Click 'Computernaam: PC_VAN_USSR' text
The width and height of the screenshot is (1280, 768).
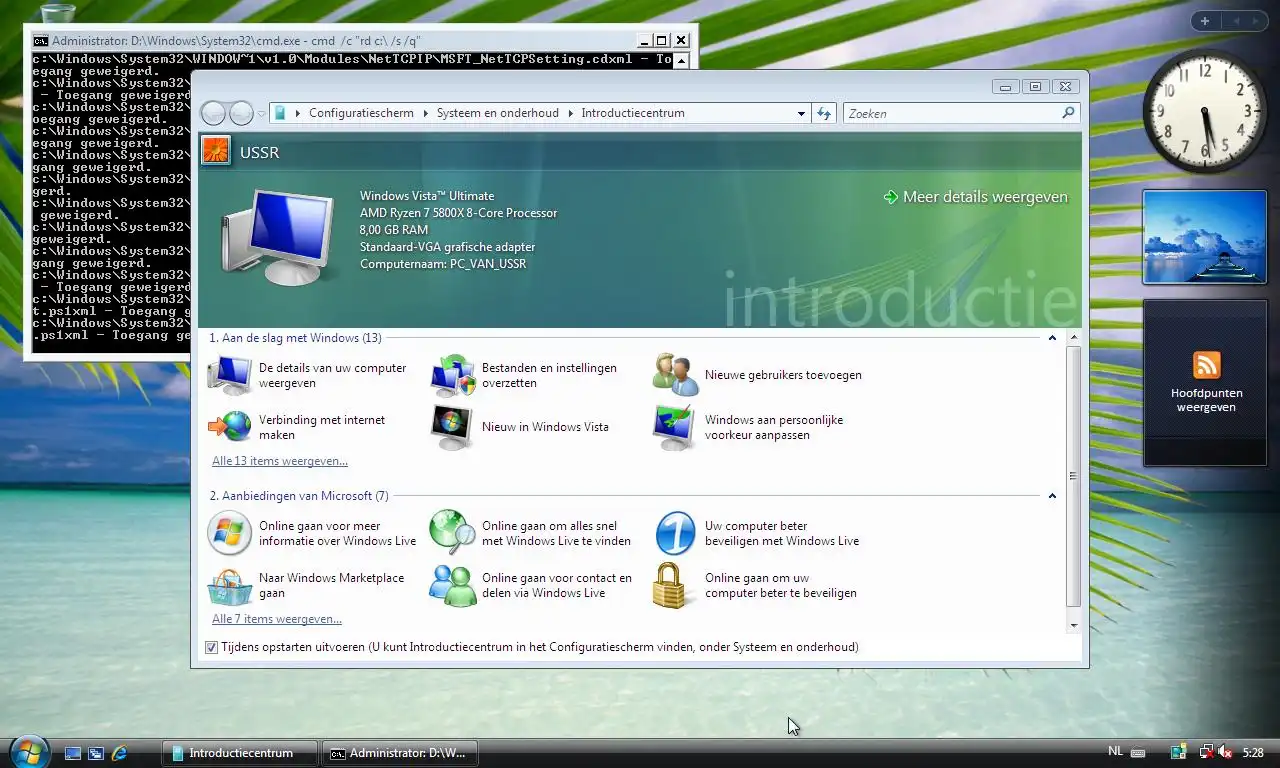(443, 264)
